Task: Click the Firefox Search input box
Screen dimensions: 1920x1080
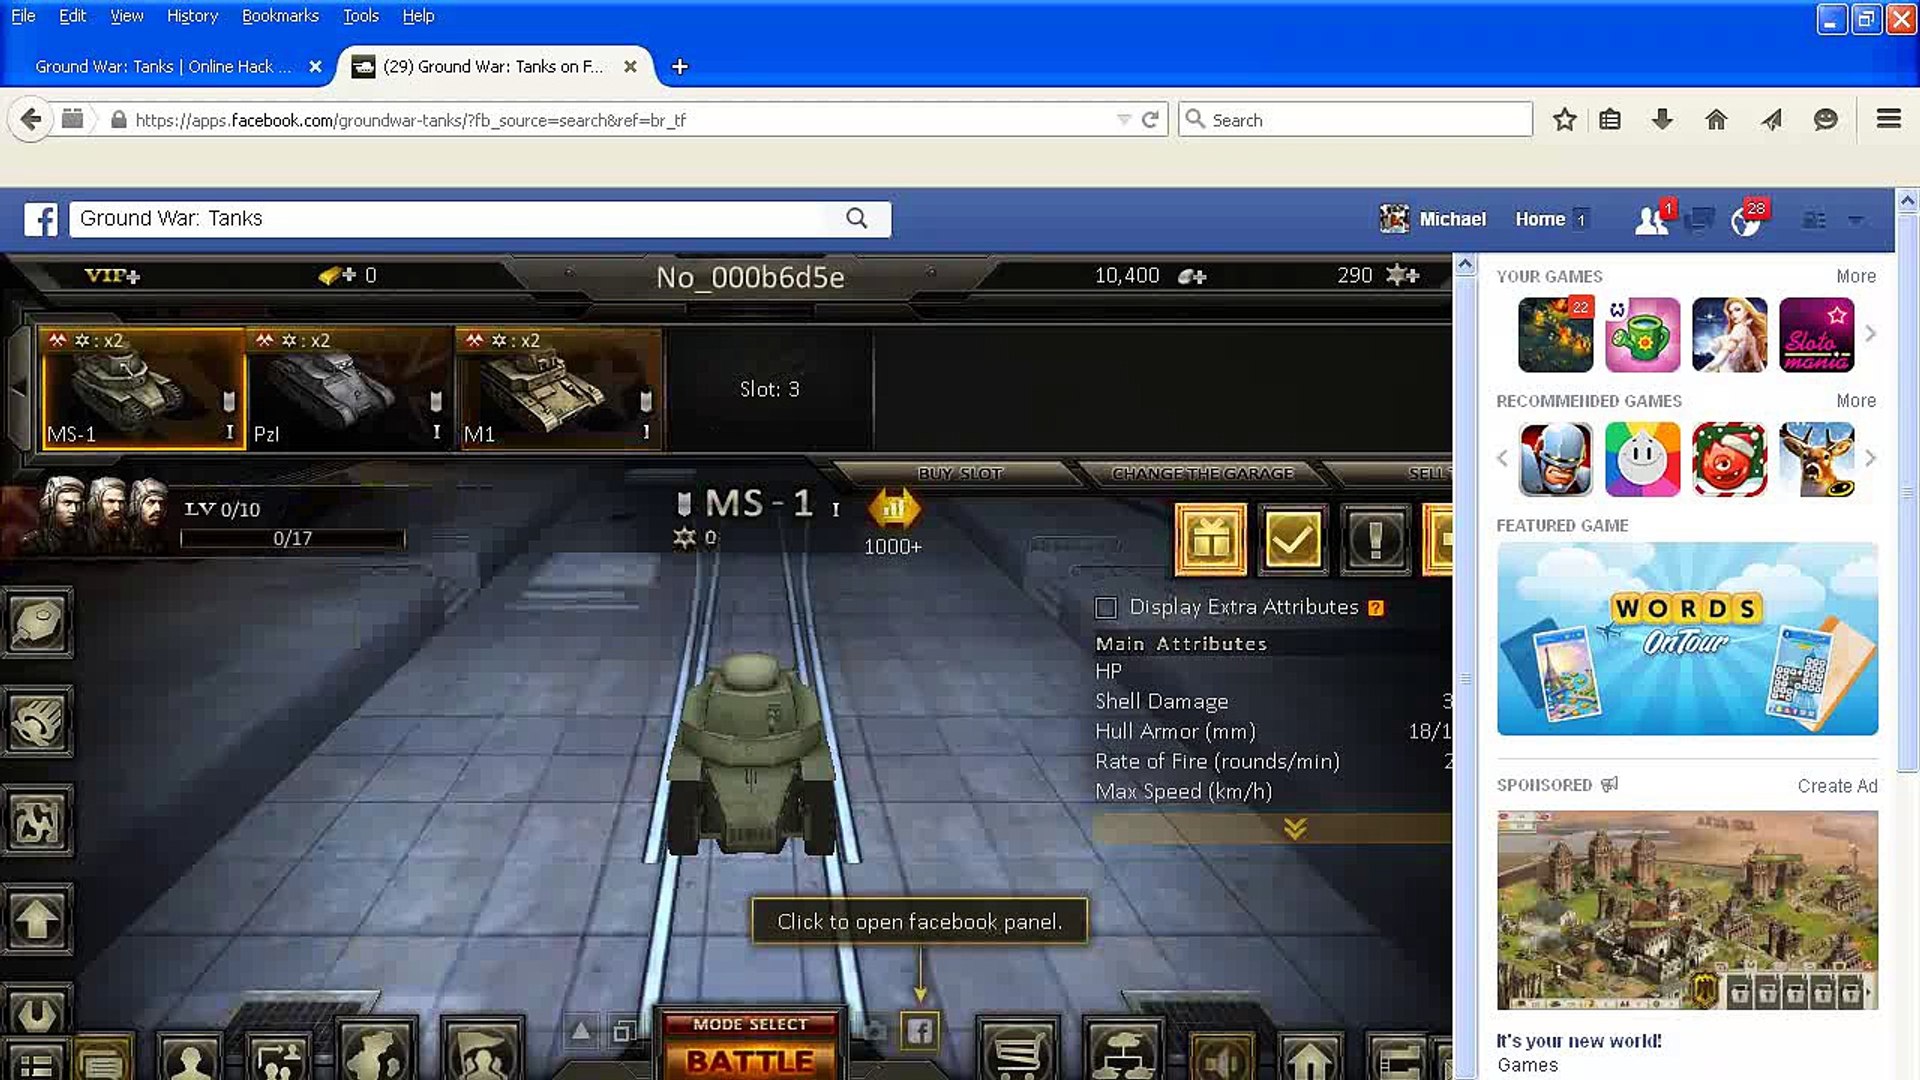Action: pos(1356,120)
